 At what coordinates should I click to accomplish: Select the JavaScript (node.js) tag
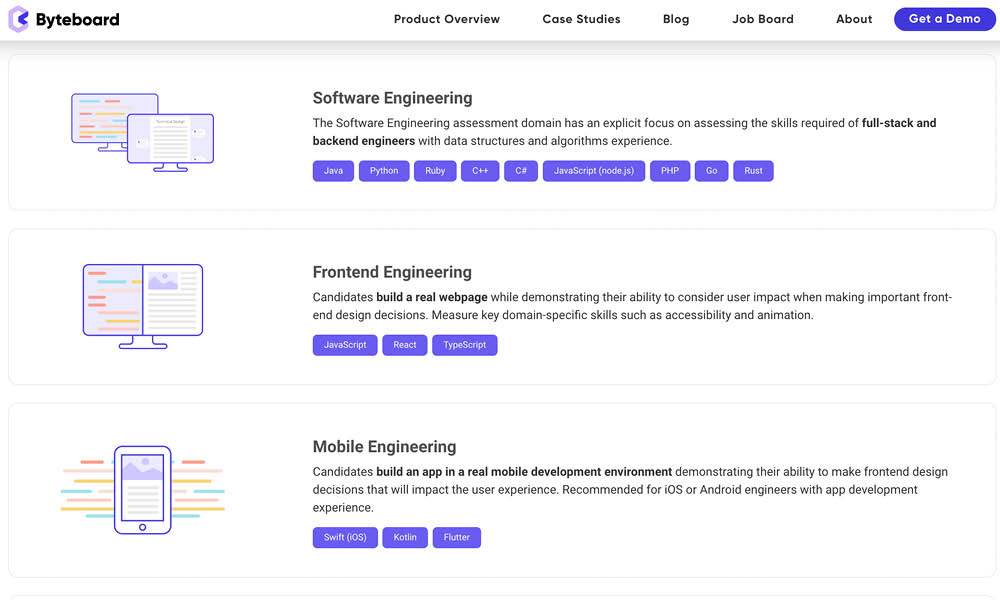594,170
